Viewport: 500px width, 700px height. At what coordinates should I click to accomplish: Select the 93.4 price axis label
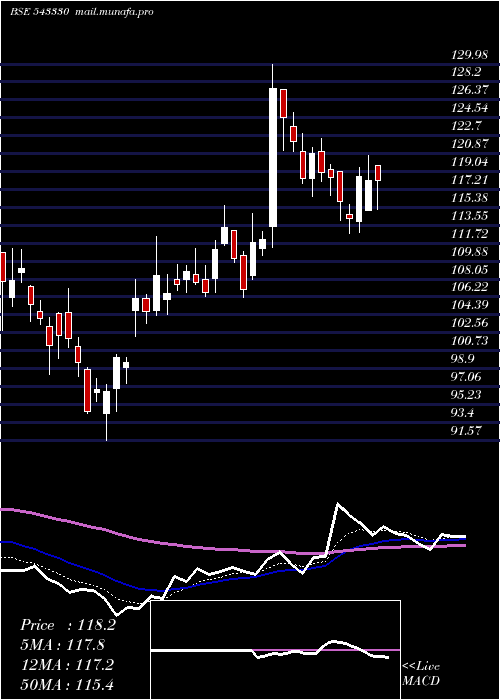tap(463, 412)
